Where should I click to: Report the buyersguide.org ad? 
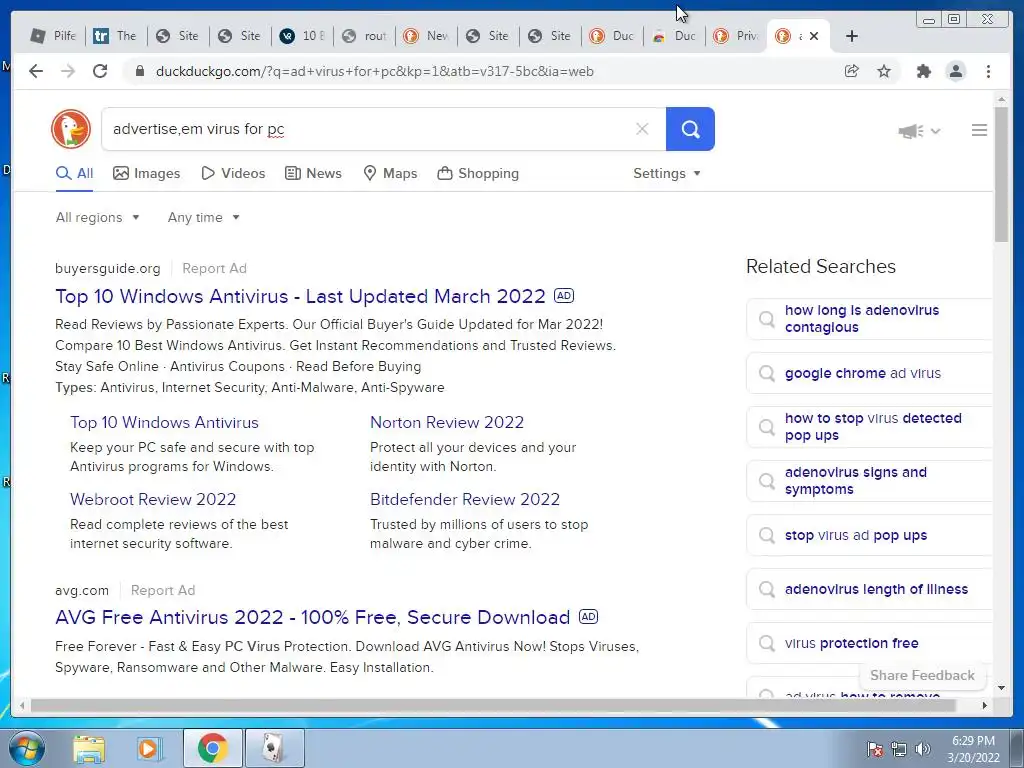tap(214, 268)
